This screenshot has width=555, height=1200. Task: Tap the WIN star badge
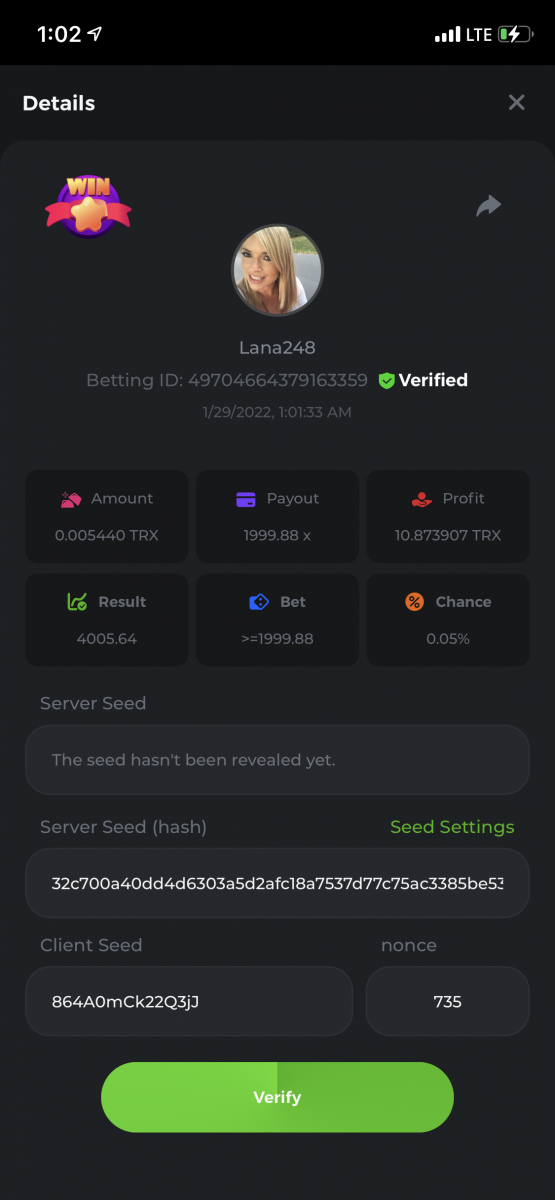coord(88,205)
